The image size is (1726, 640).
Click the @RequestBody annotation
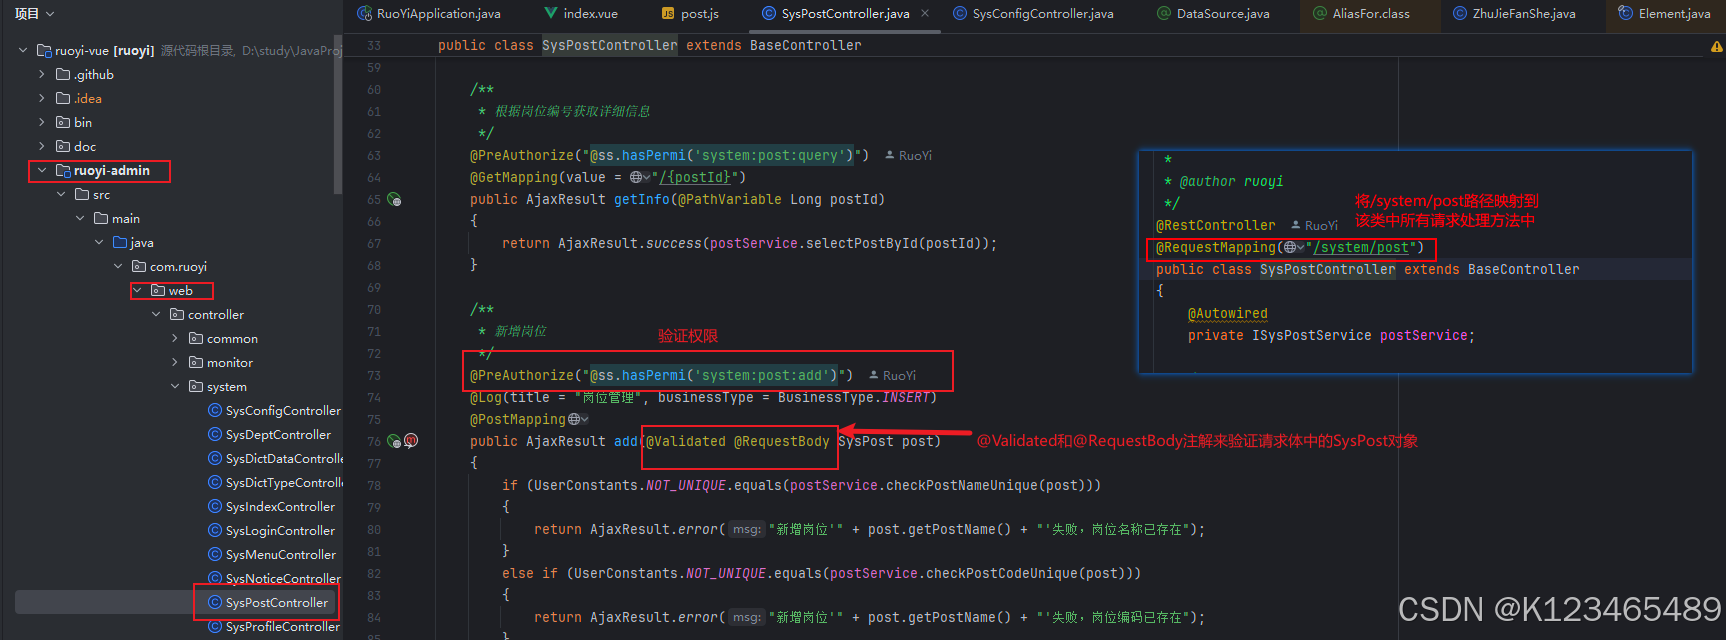pyautogui.click(x=782, y=442)
